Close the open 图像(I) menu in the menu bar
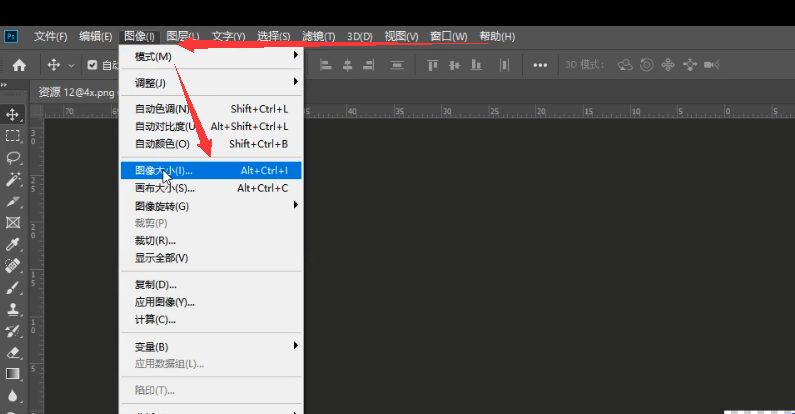The image size is (795, 414). point(139,36)
